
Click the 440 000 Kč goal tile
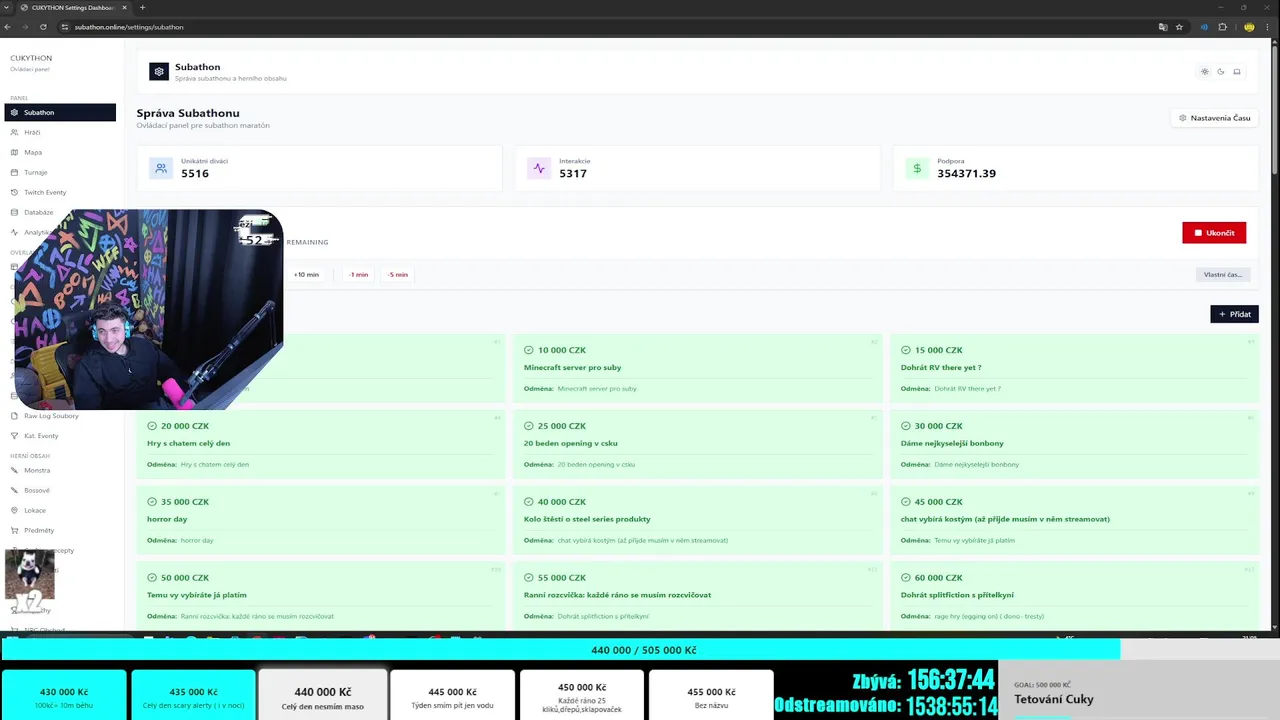(x=323, y=697)
